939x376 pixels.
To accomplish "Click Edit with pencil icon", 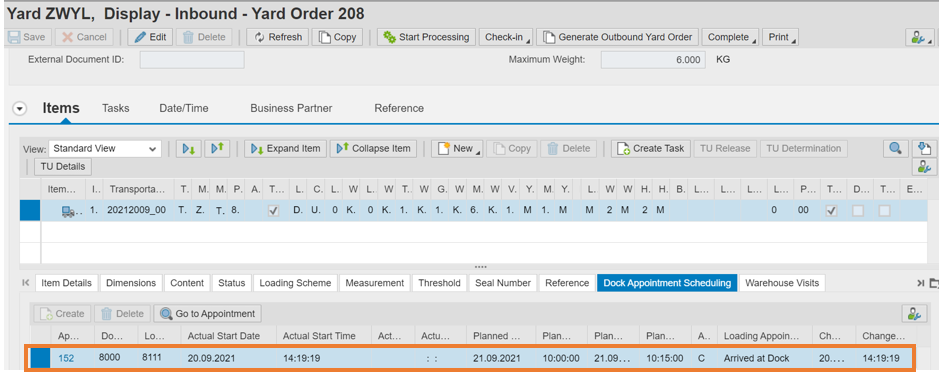I will point(150,37).
